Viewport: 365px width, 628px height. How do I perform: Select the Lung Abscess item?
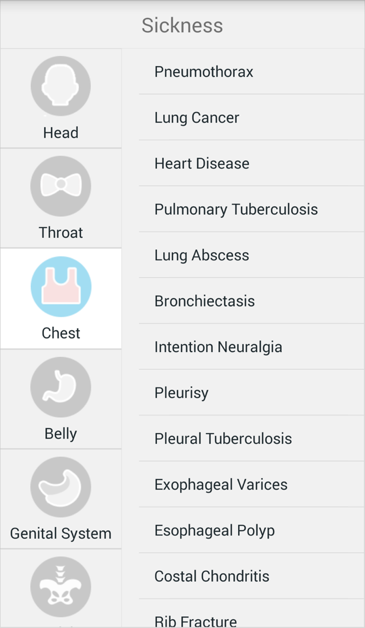252,255
